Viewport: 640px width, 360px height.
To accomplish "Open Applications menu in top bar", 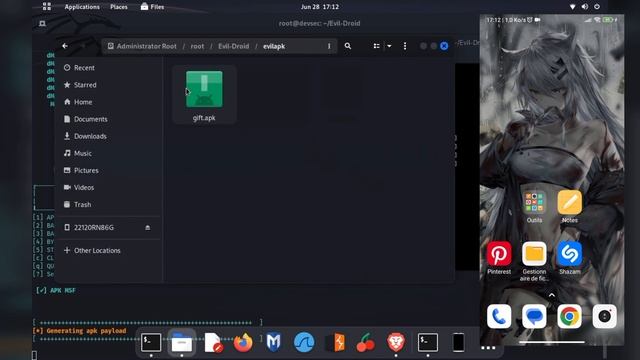I will (x=82, y=7).
